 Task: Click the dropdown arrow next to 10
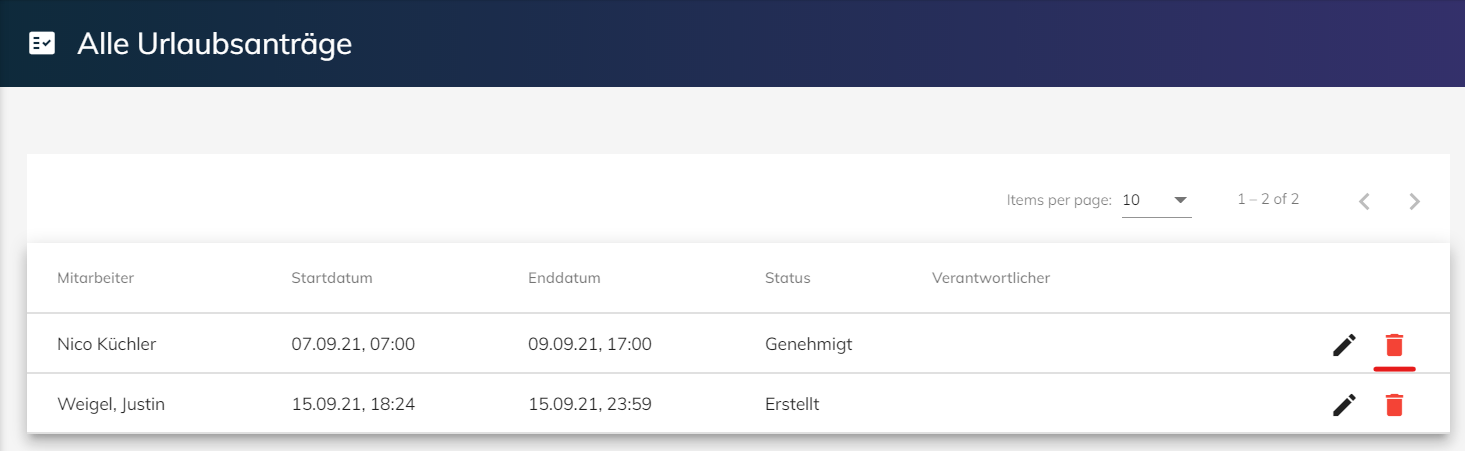(1180, 200)
